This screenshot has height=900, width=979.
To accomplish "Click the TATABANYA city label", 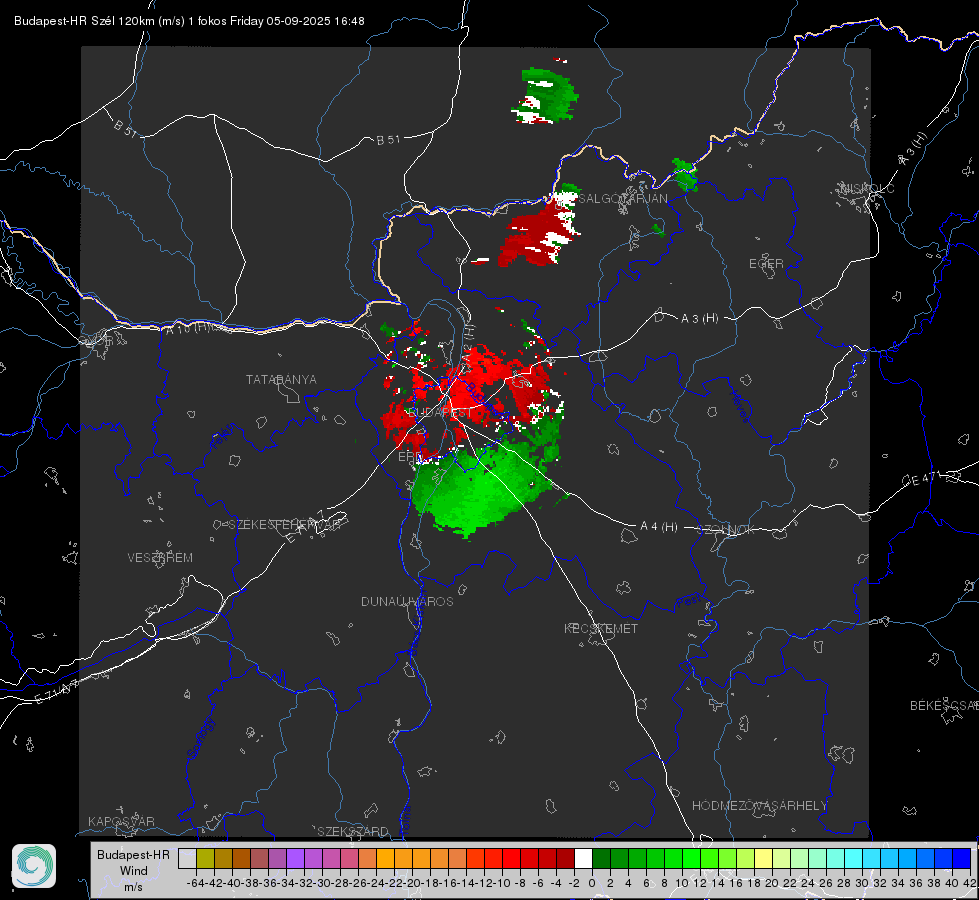I will pos(281,380).
